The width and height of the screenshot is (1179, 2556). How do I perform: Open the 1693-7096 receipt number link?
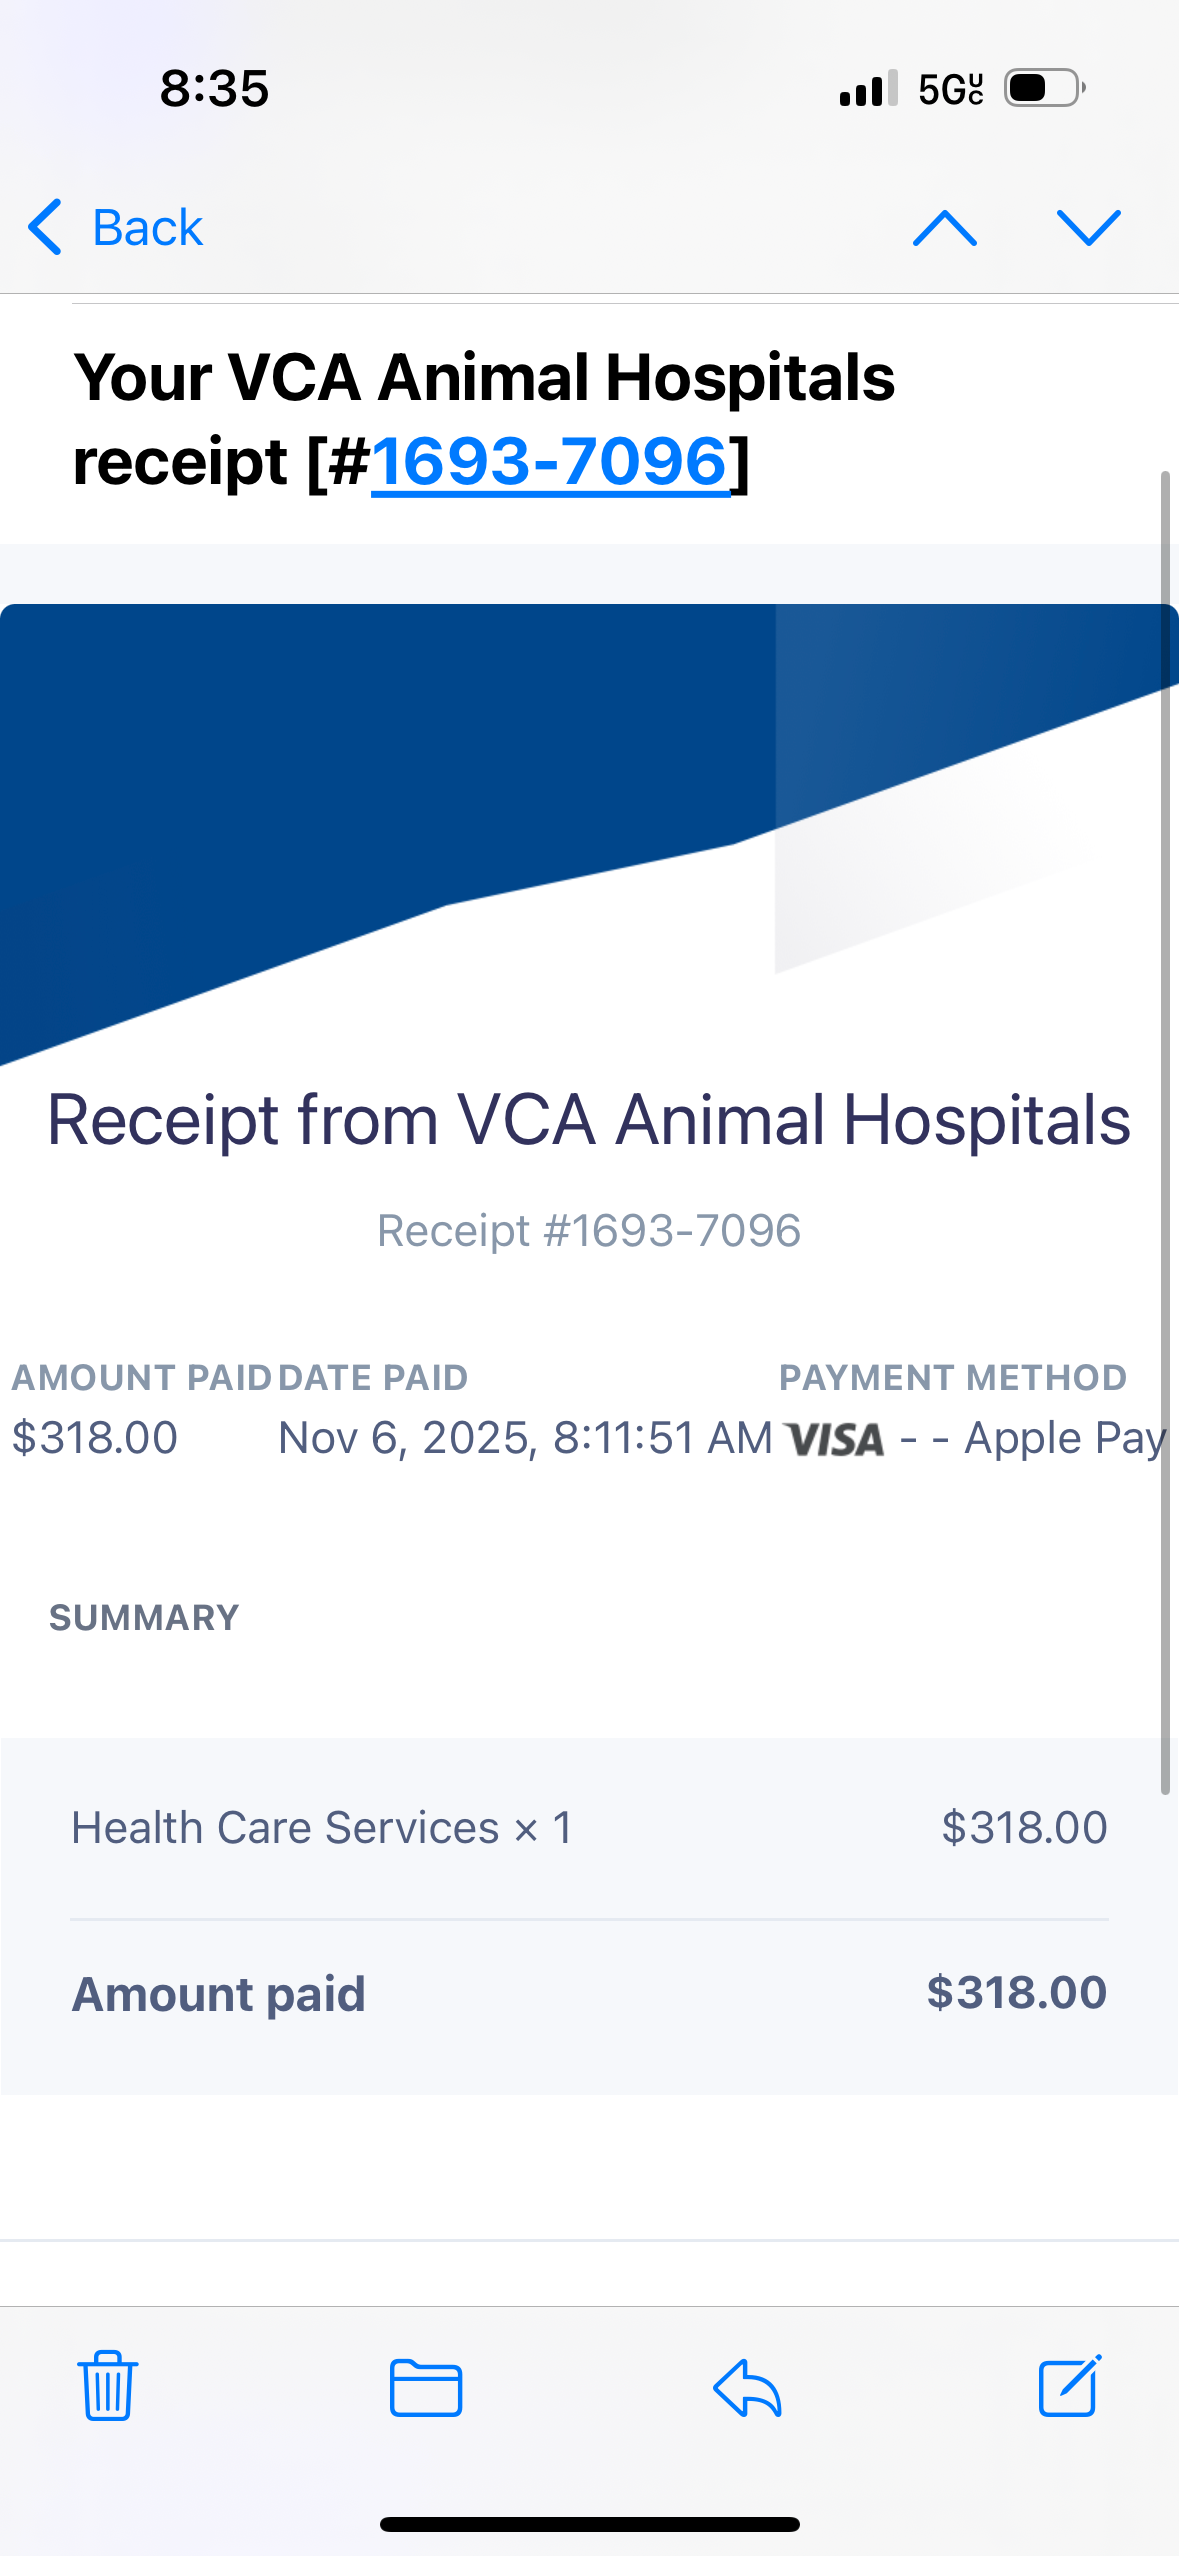[x=550, y=462]
